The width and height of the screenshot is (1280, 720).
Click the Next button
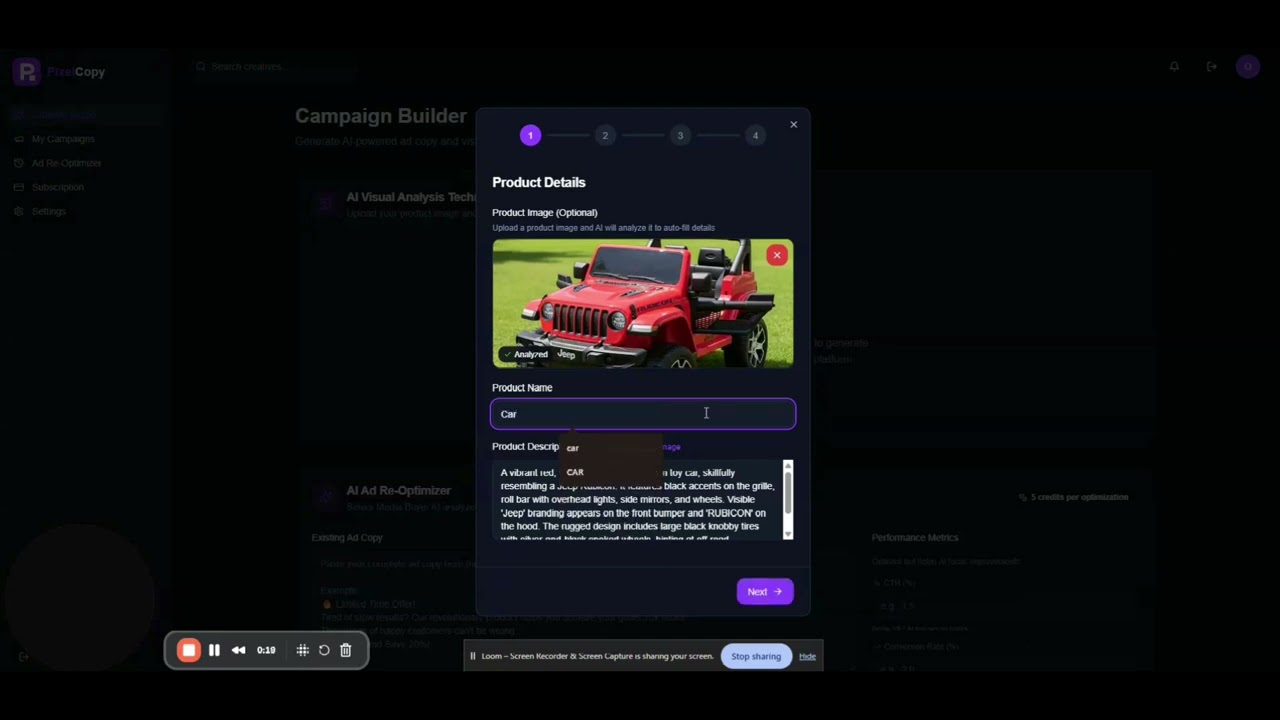click(x=765, y=591)
